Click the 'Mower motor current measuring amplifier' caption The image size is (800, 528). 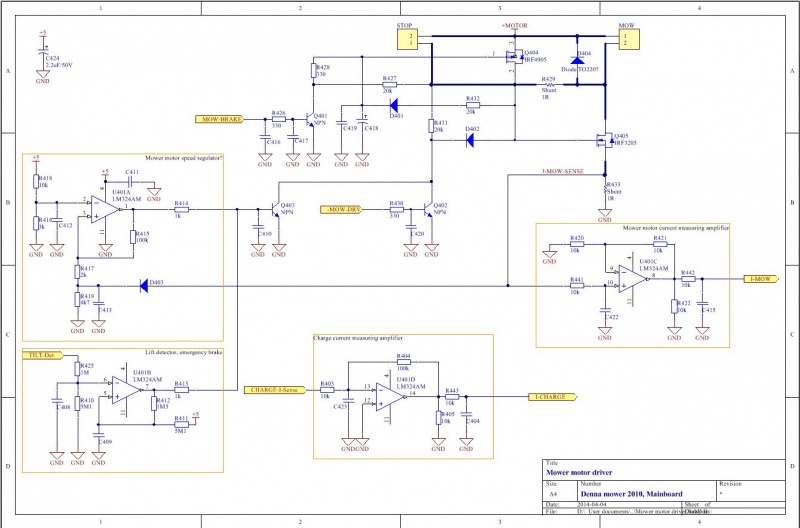click(676, 228)
